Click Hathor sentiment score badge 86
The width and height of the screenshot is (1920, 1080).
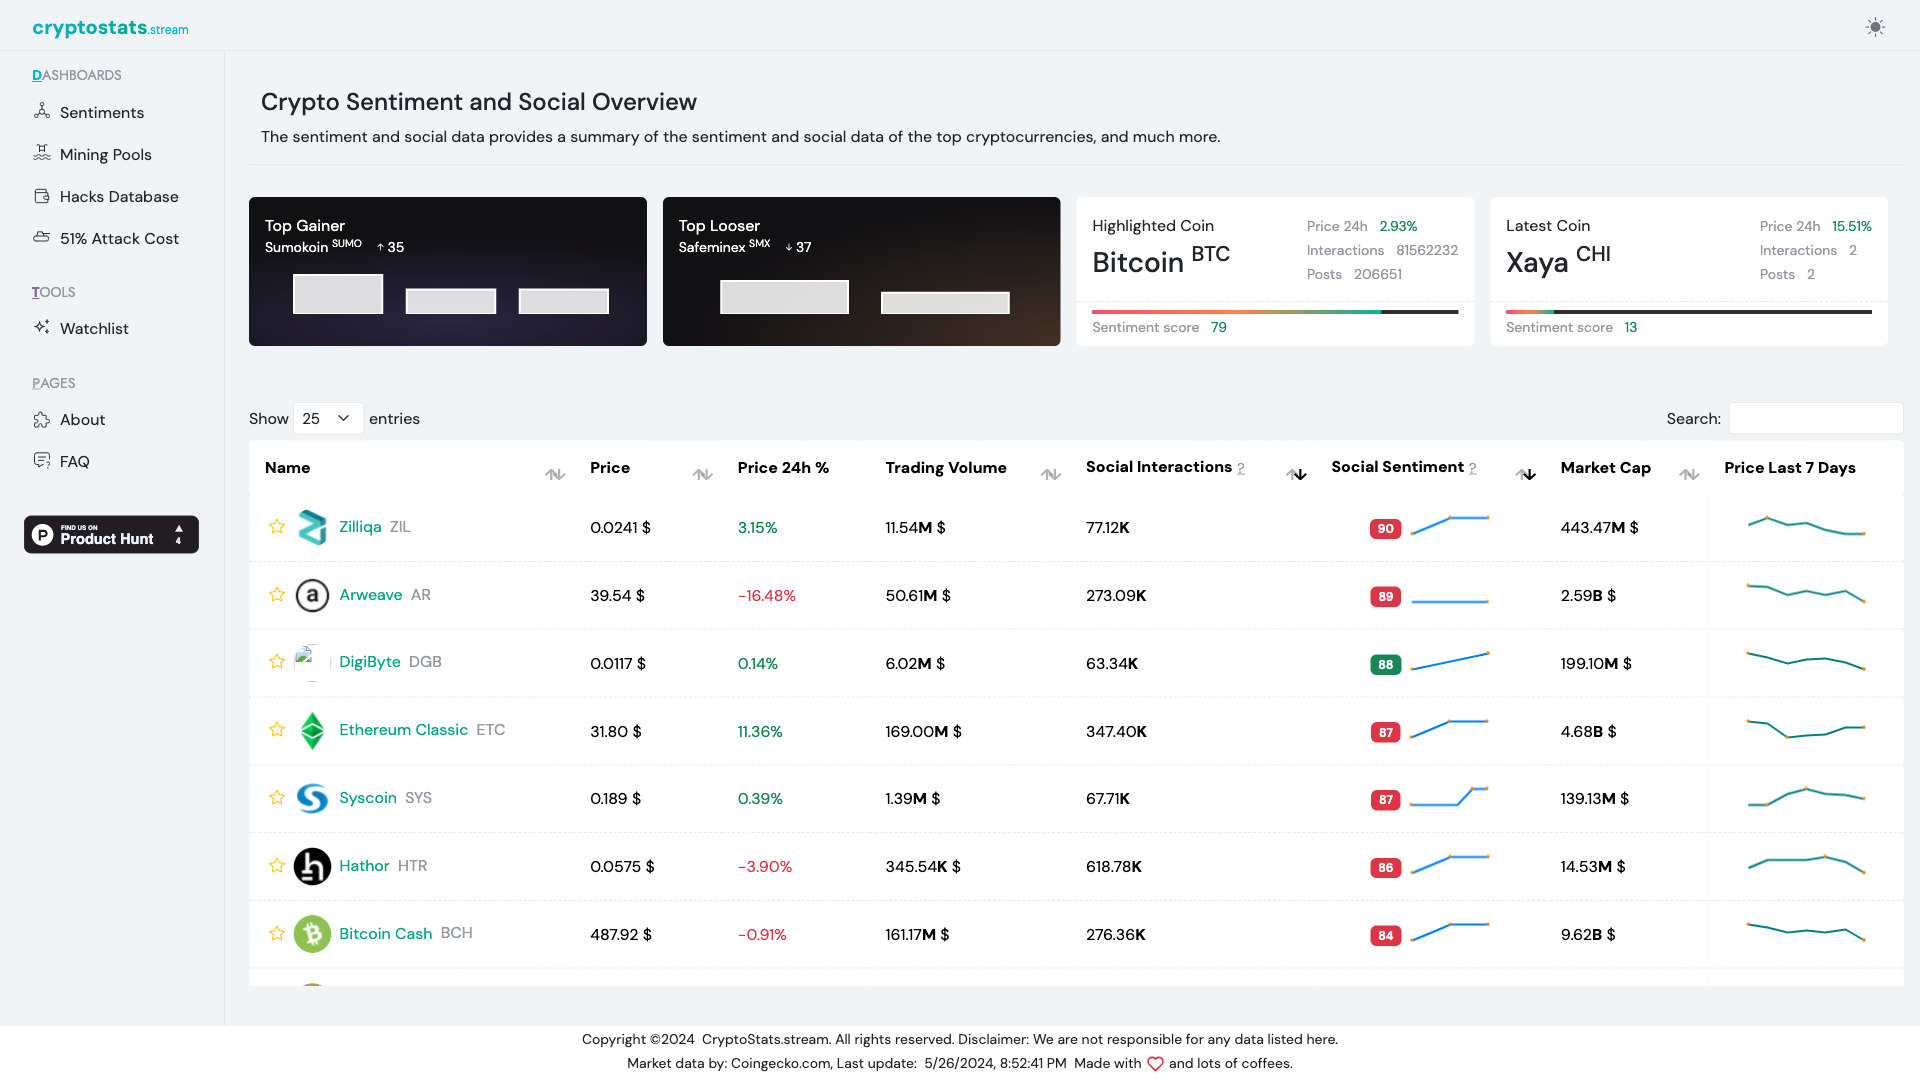pyautogui.click(x=1385, y=868)
